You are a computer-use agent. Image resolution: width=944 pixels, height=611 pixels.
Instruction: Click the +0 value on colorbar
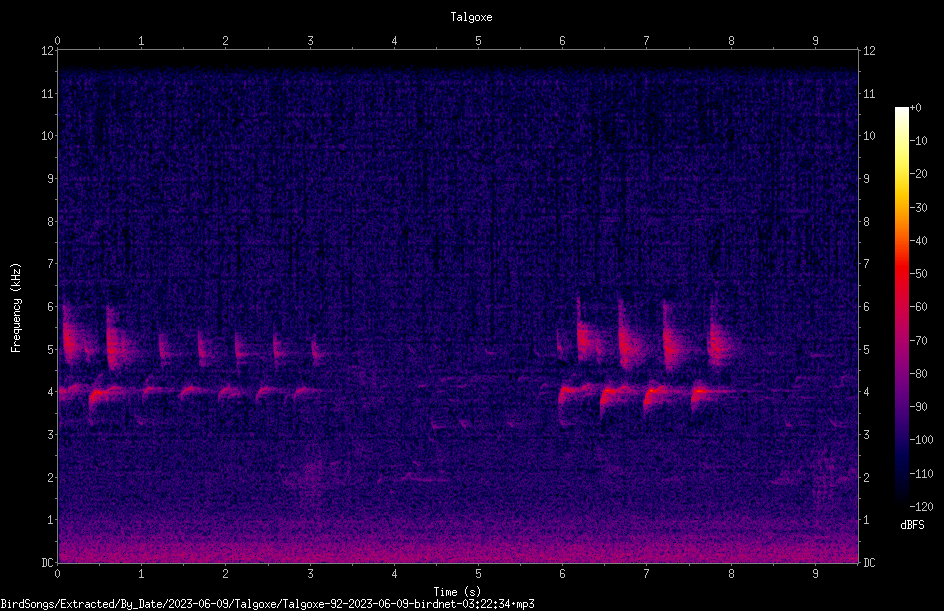(916, 108)
